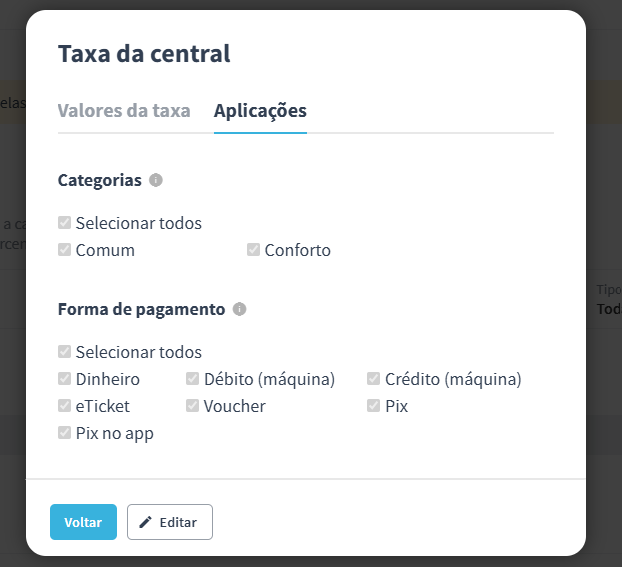Toggle the Dinheiro payment checkbox

click(64, 379)
